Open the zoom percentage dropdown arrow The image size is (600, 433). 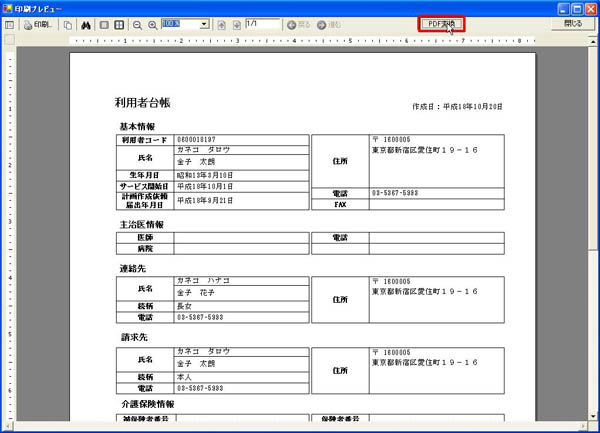tap(204, 24)
